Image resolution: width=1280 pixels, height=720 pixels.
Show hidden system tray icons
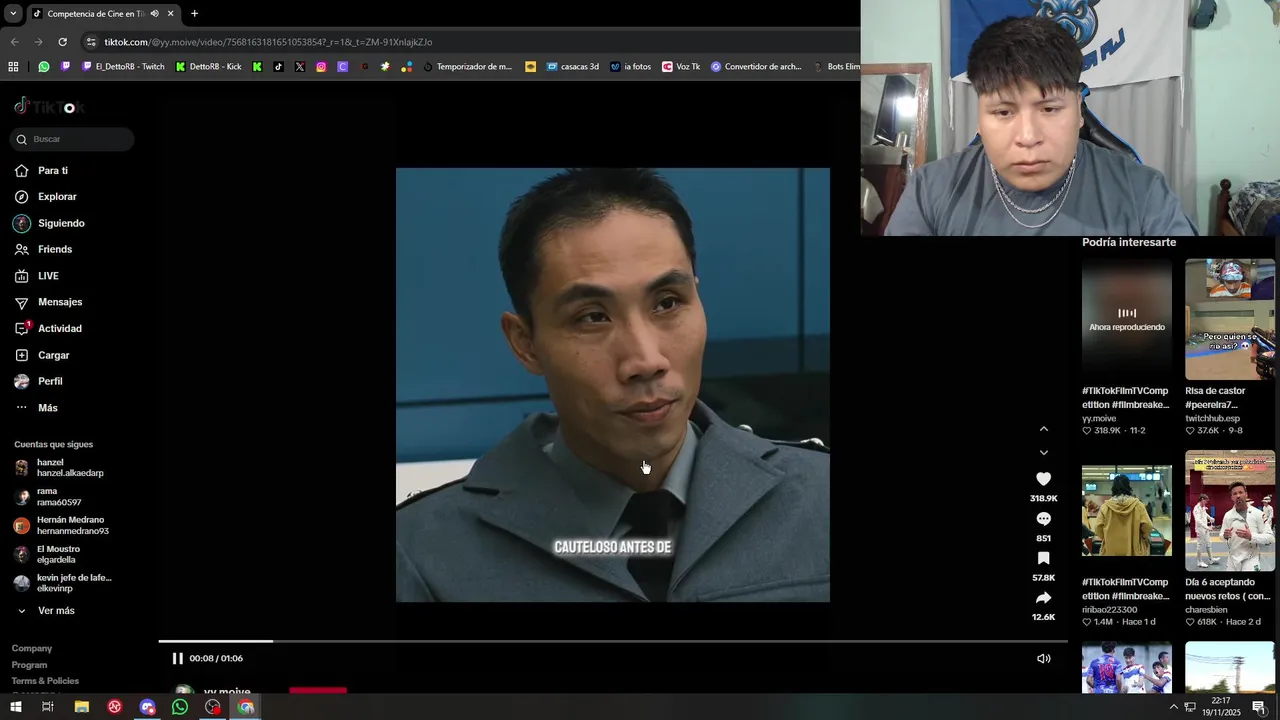coord(1174,707)
